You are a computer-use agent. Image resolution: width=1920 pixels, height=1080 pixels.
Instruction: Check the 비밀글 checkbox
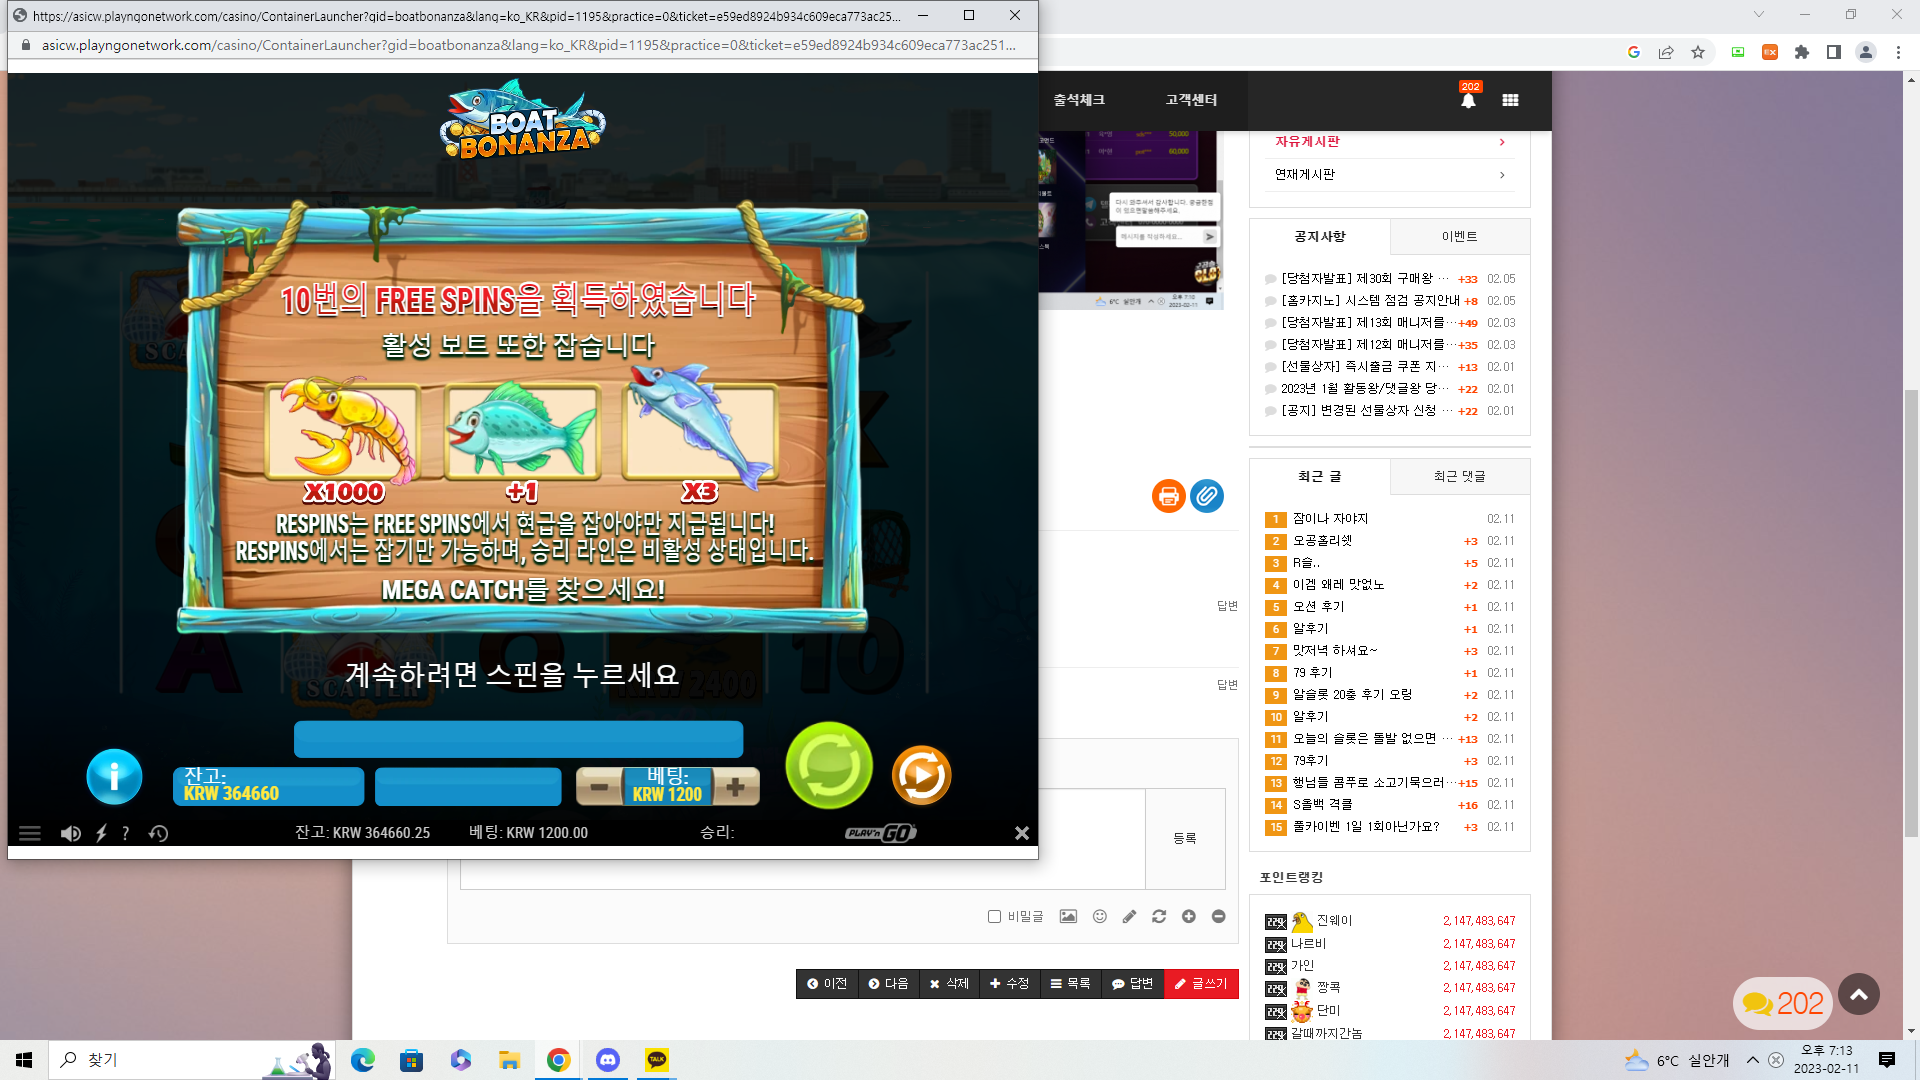tap(994, 917)
